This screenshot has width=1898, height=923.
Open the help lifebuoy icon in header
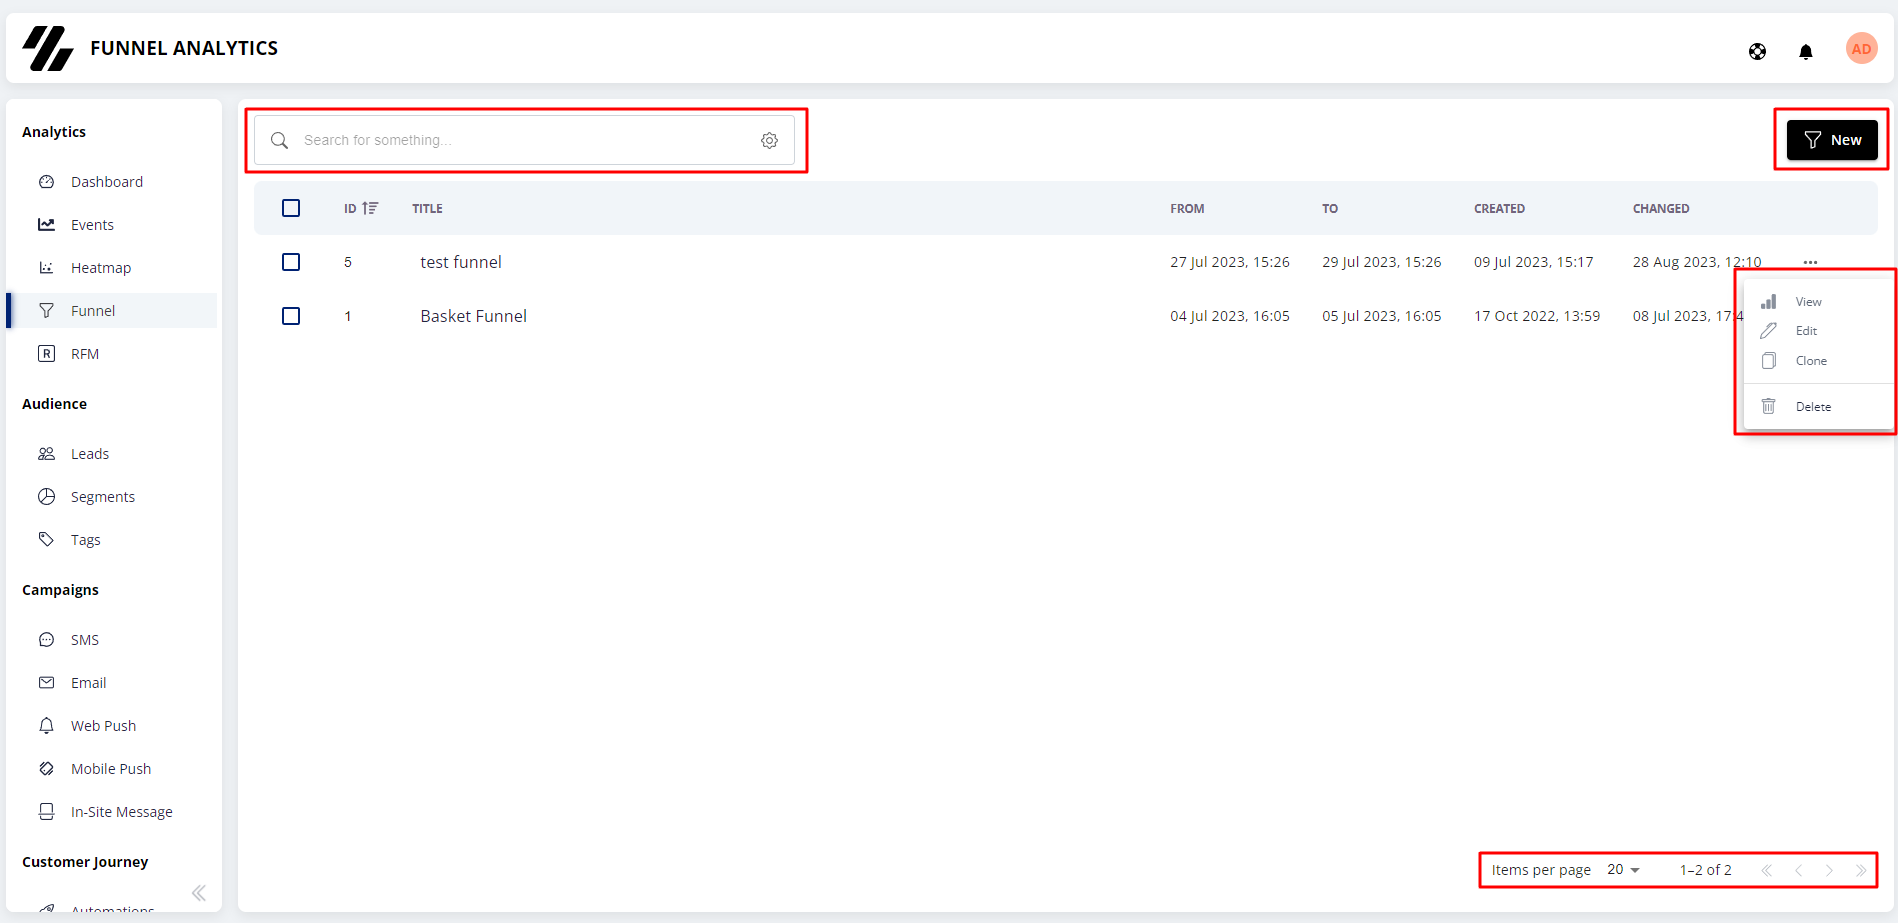click(1757, 51)
